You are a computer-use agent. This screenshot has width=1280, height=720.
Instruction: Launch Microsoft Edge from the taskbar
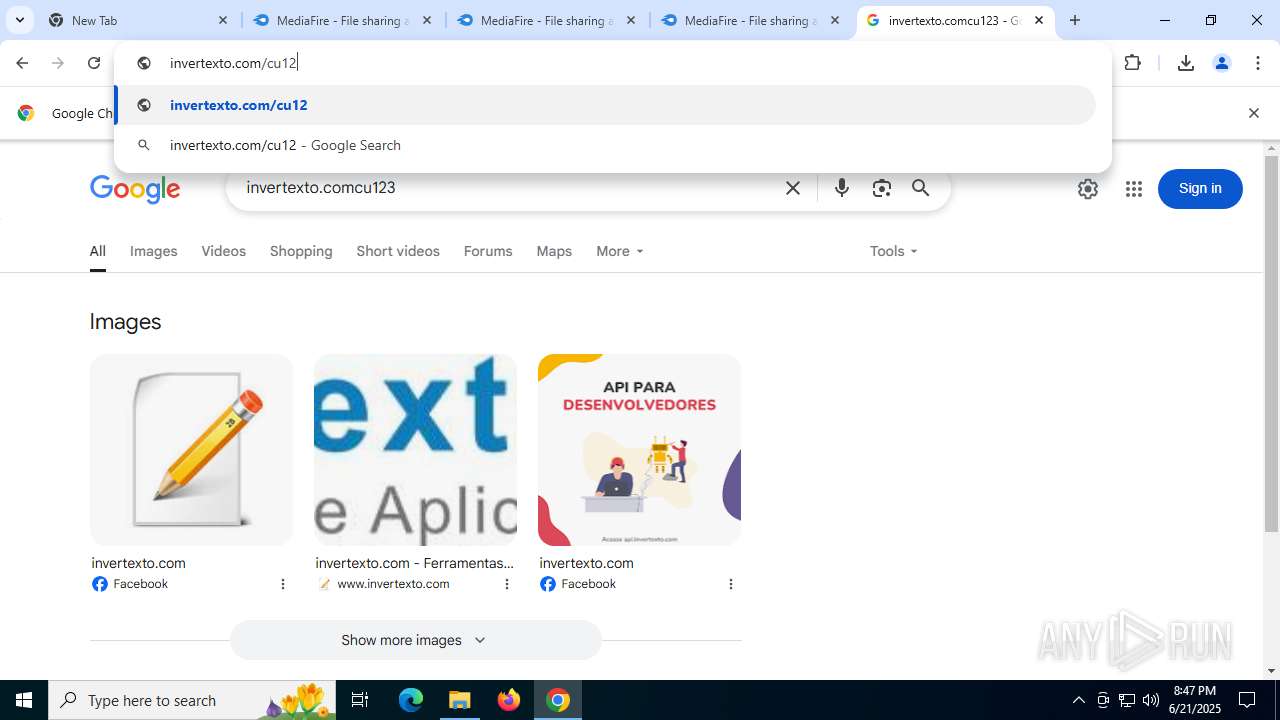(411, 700)
